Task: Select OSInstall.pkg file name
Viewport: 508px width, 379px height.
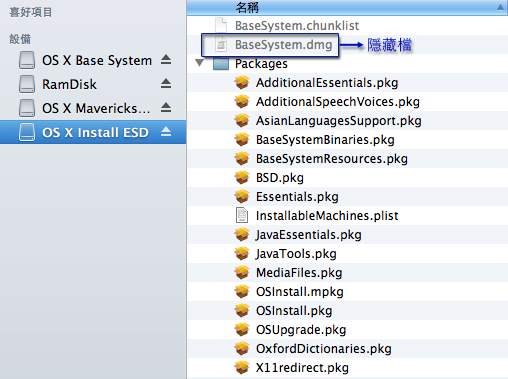Action: [x=294, y=311]
